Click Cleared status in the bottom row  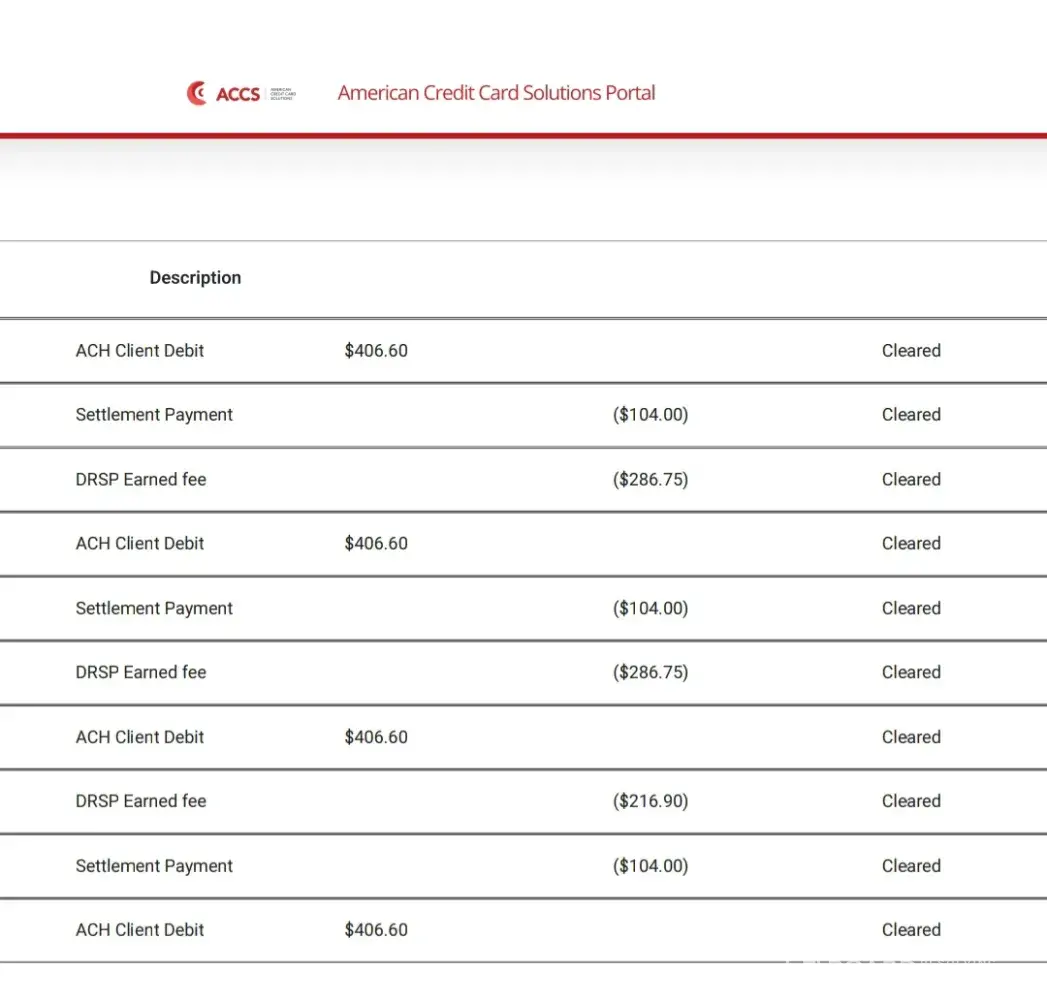click(911, 930)
